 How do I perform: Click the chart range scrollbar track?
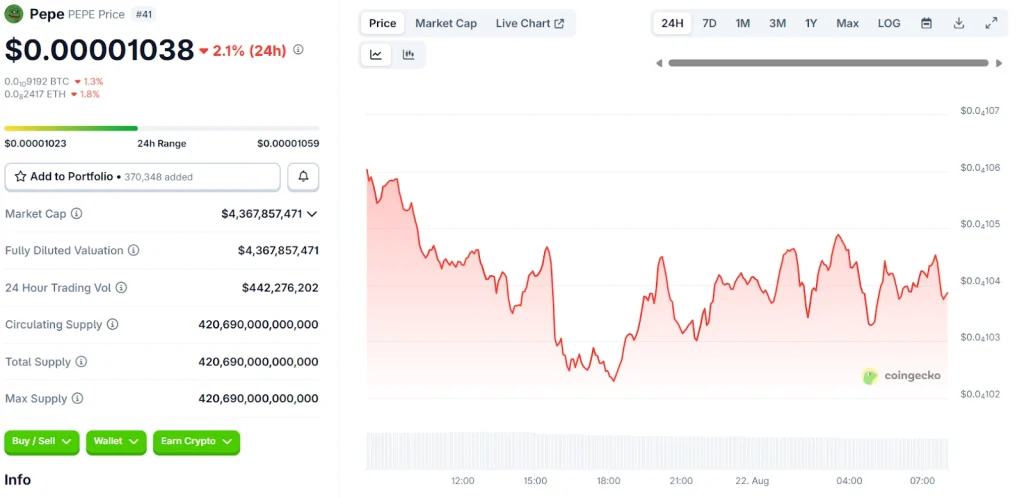tap(829, 63)
